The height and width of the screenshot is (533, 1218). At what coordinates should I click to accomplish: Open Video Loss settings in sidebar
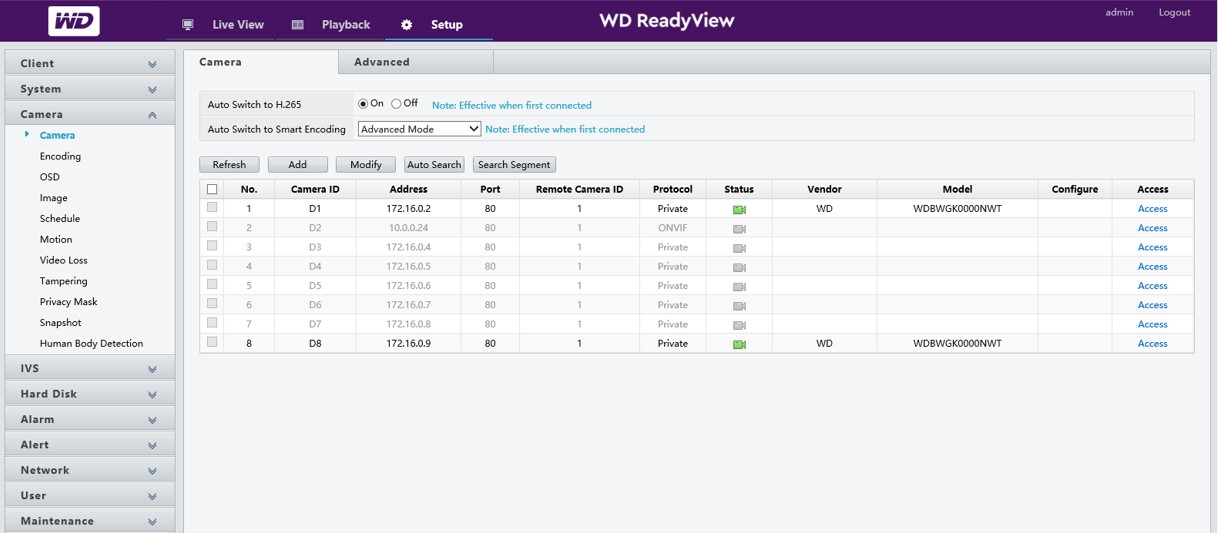coord(64,260)
